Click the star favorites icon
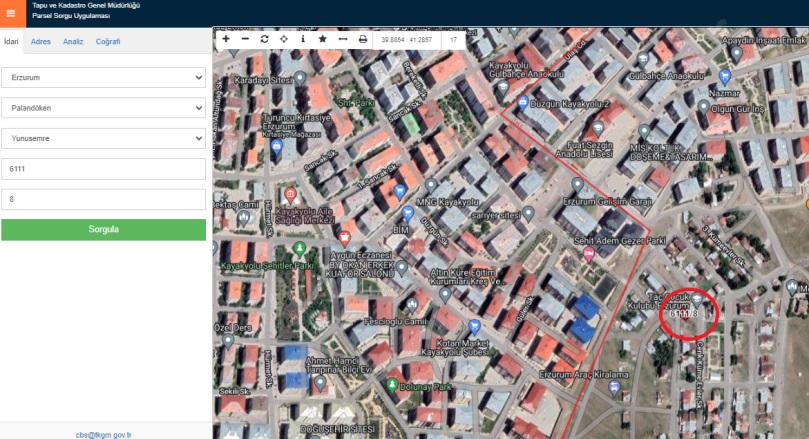Viewport: 809px width, 439px height. click(322, 39)
